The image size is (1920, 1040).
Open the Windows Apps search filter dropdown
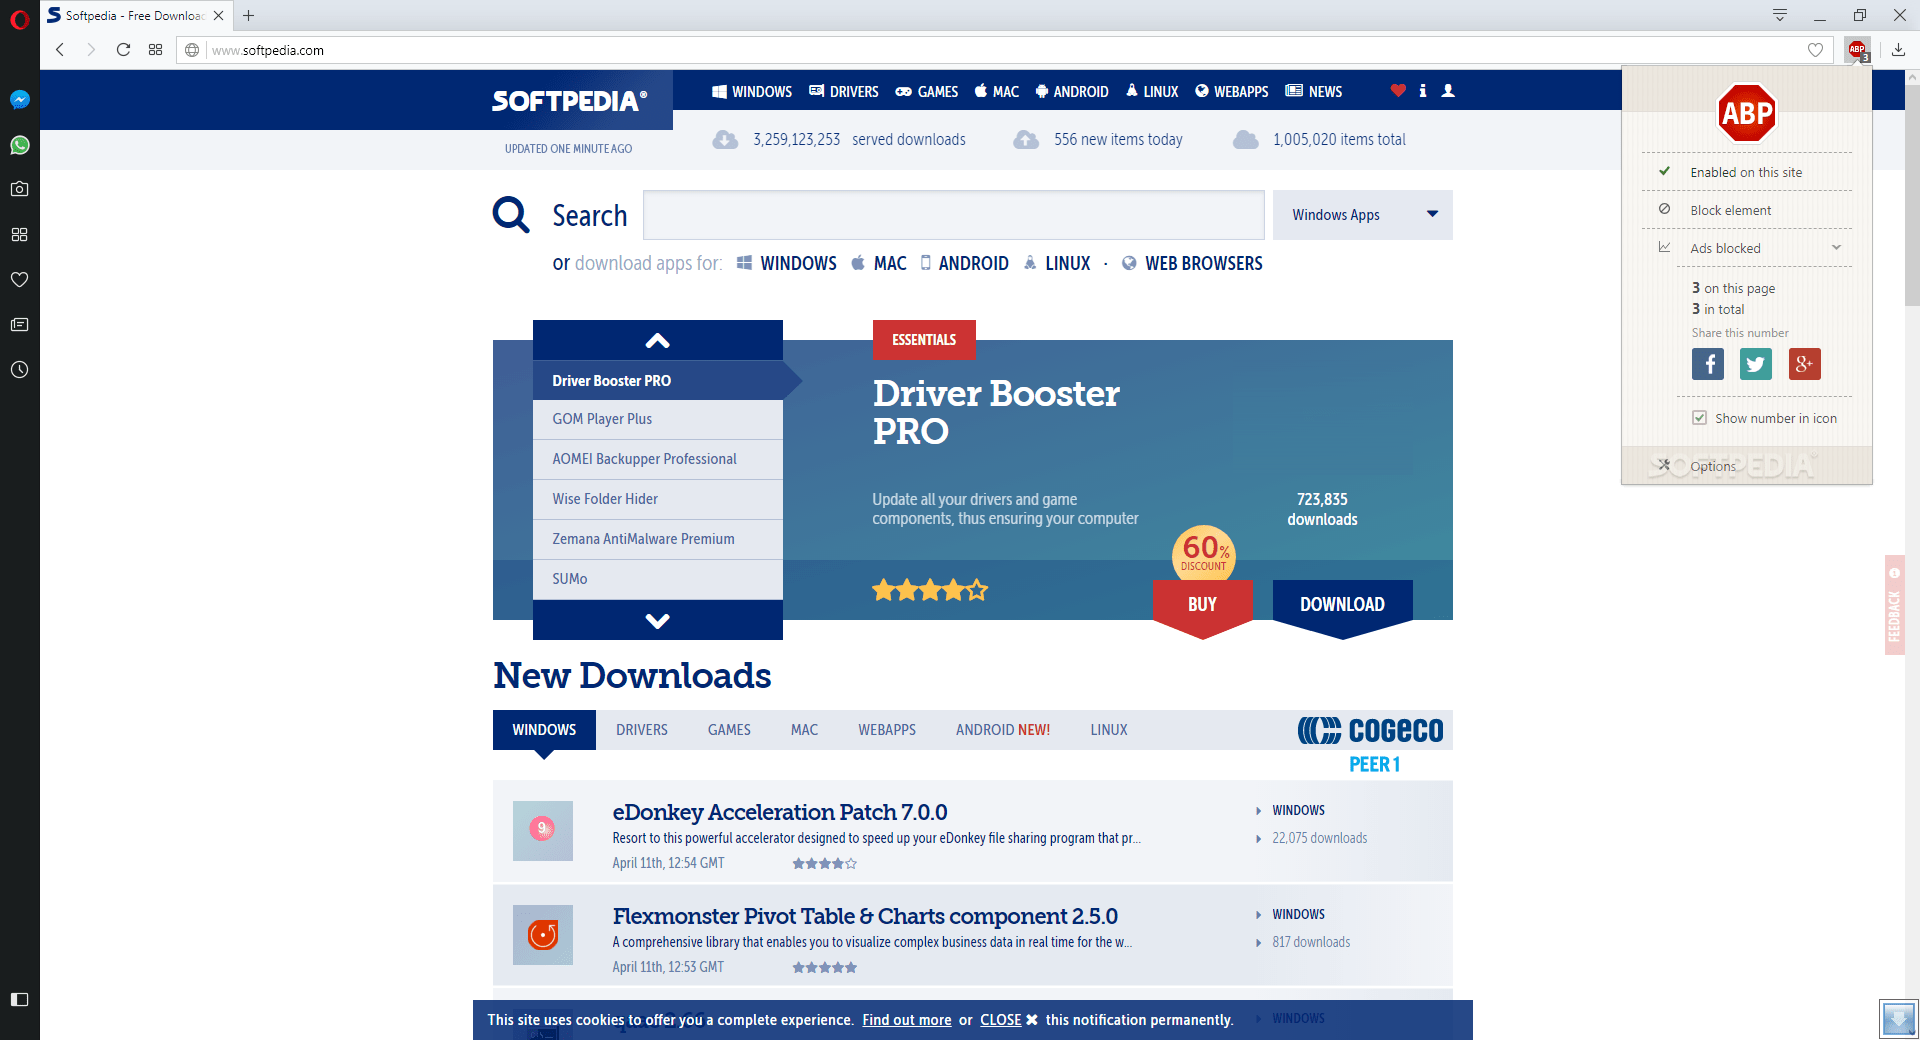1362,215
